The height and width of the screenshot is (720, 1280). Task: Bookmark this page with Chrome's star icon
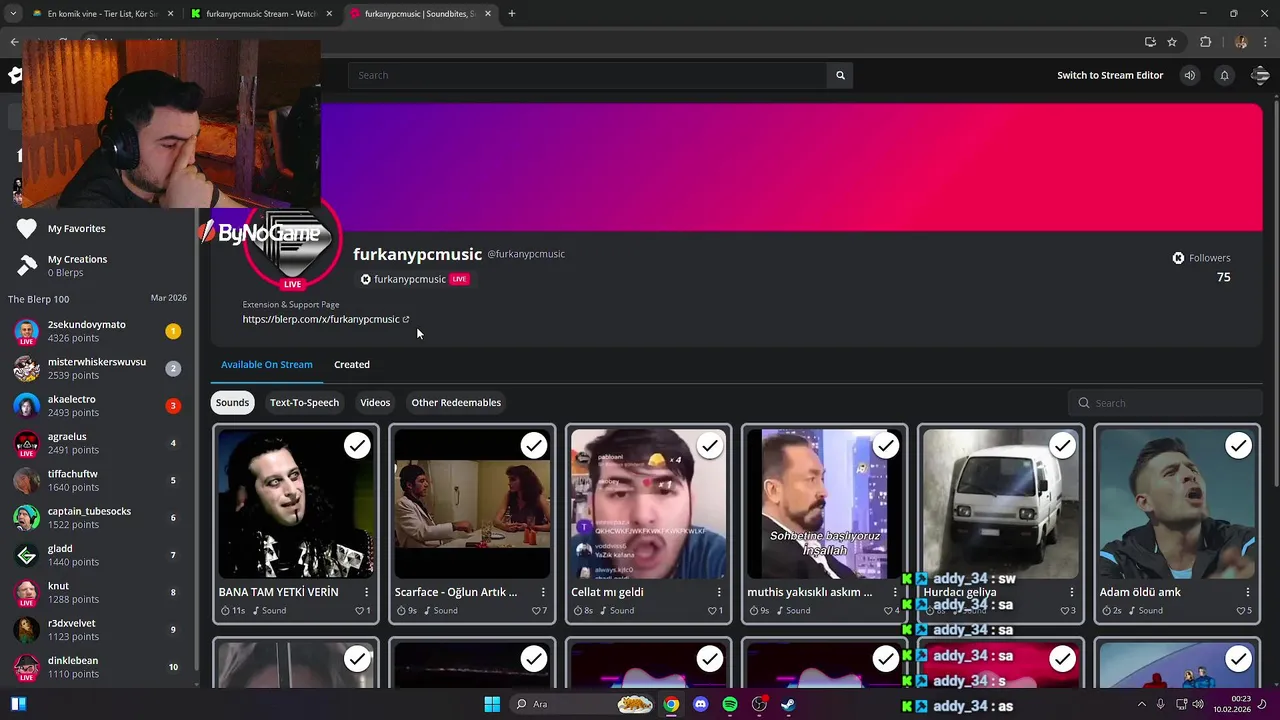coord(1172,42)
